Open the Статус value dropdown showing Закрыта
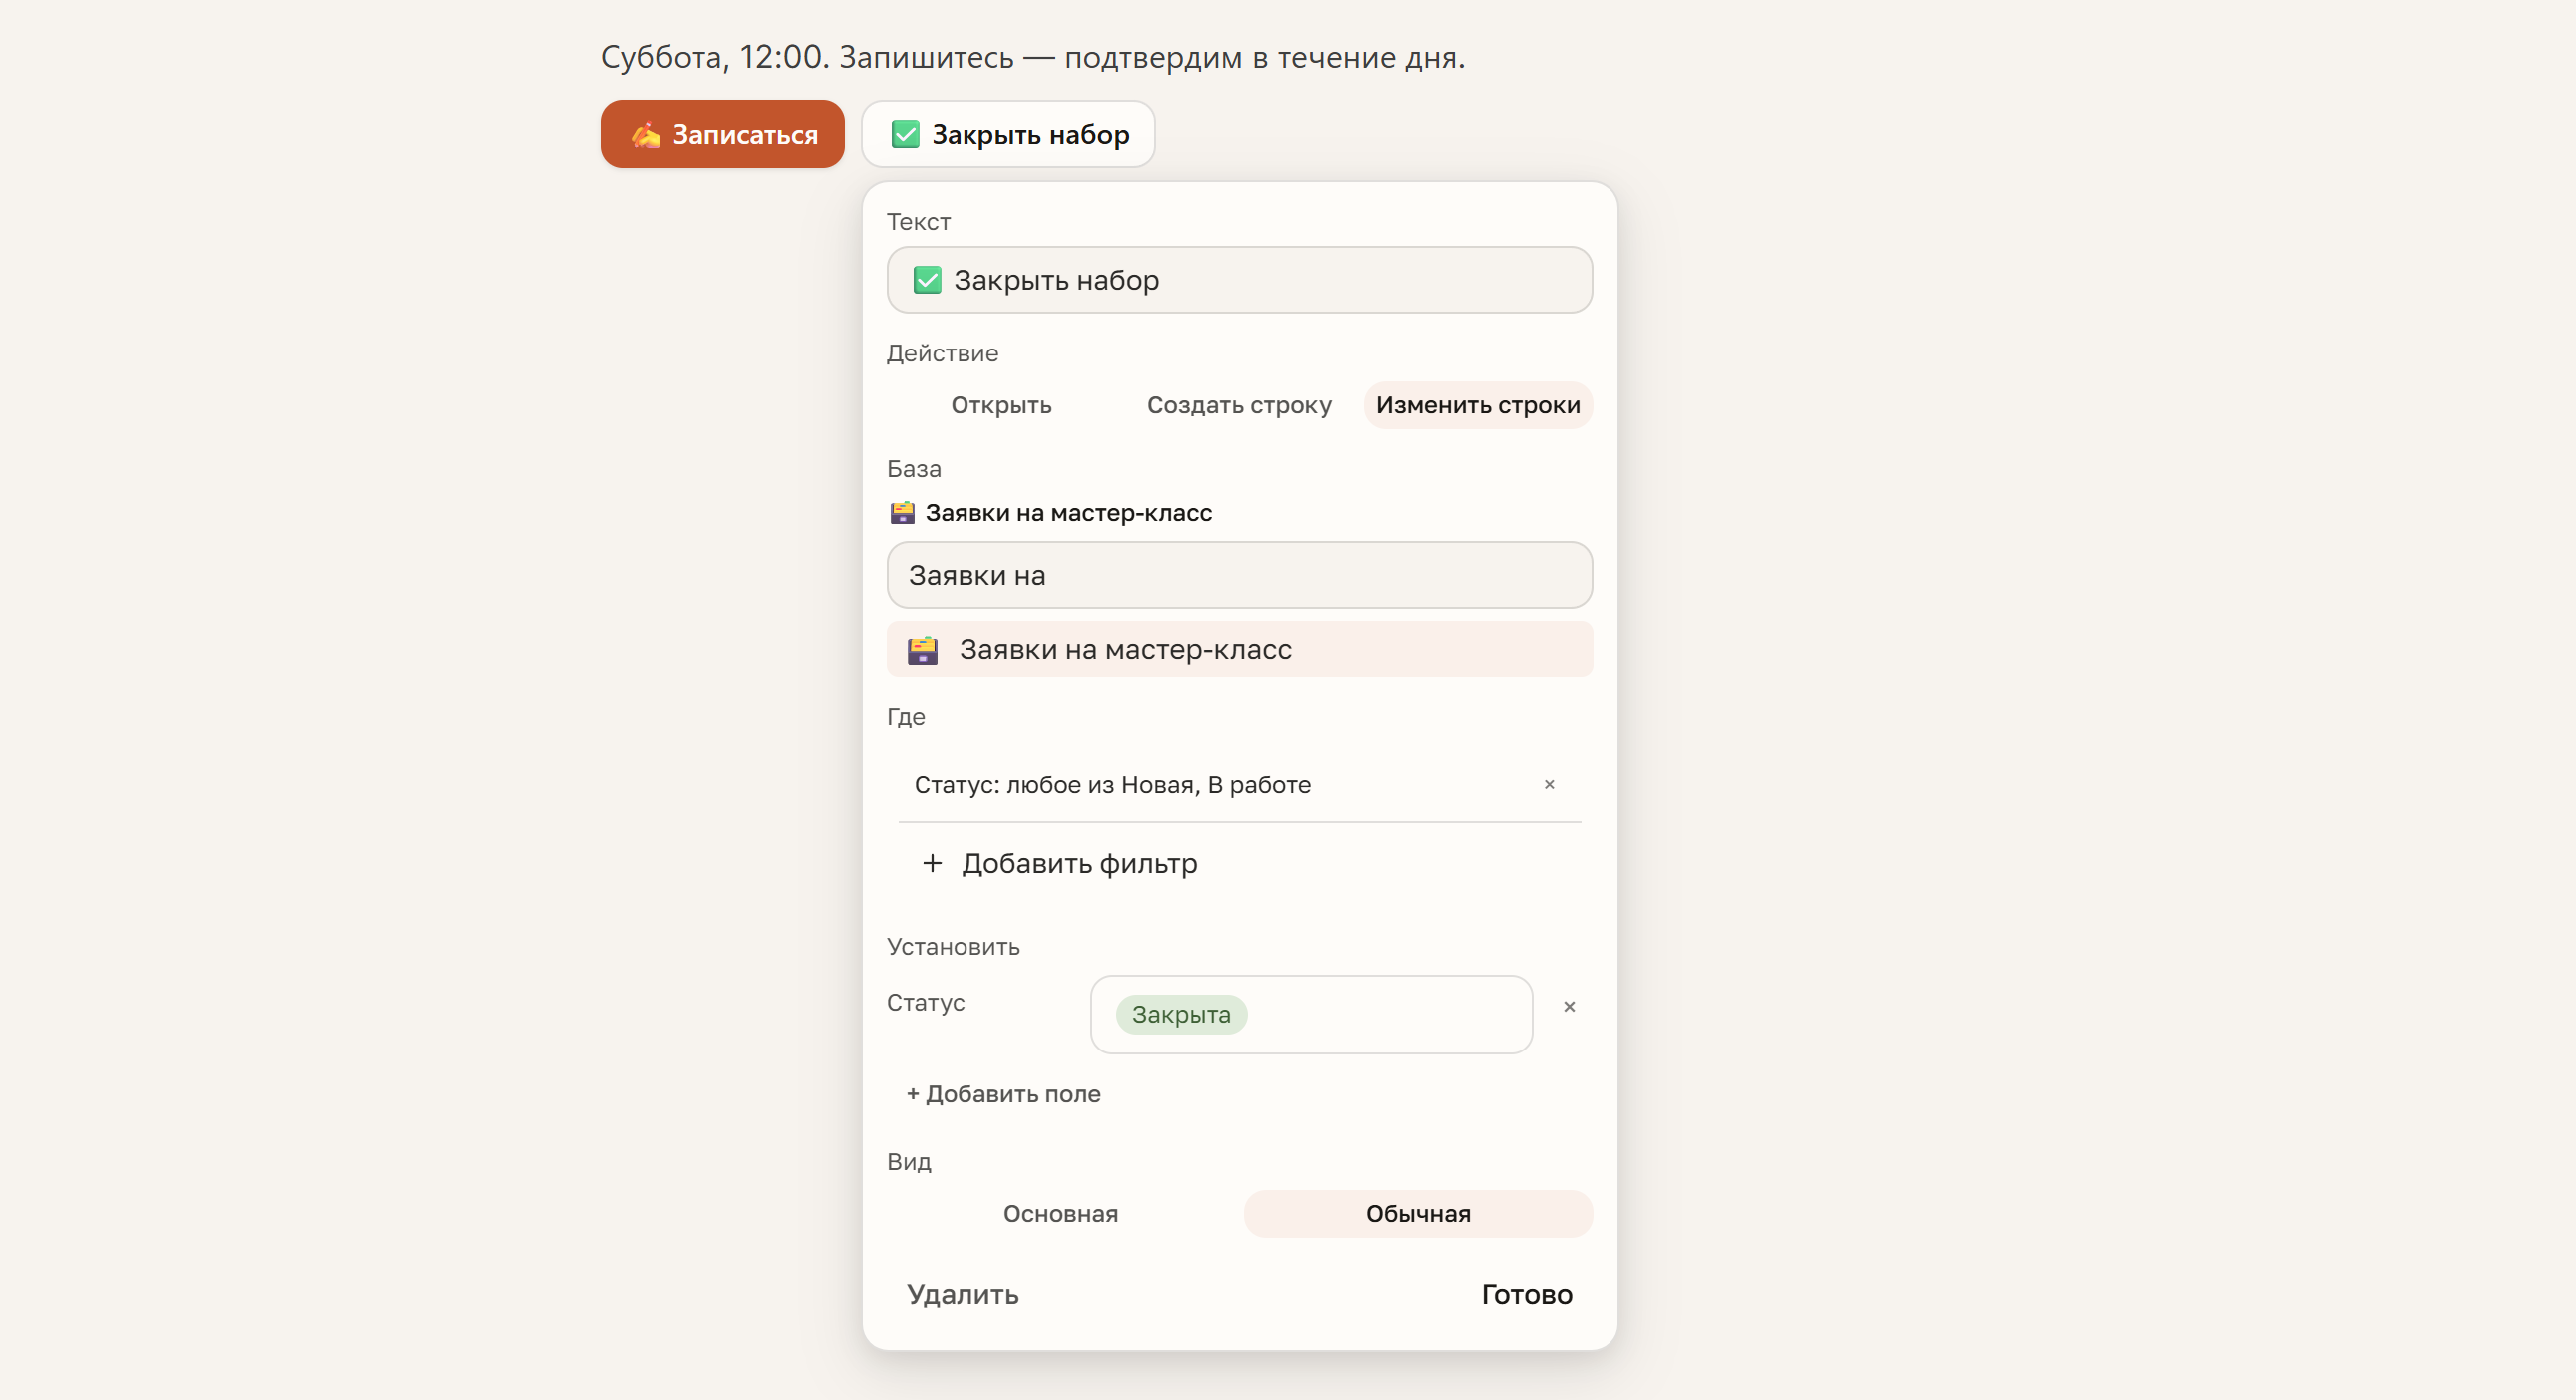Viewport: 2576px width, 1400px height. [x=1311, y=1014]
